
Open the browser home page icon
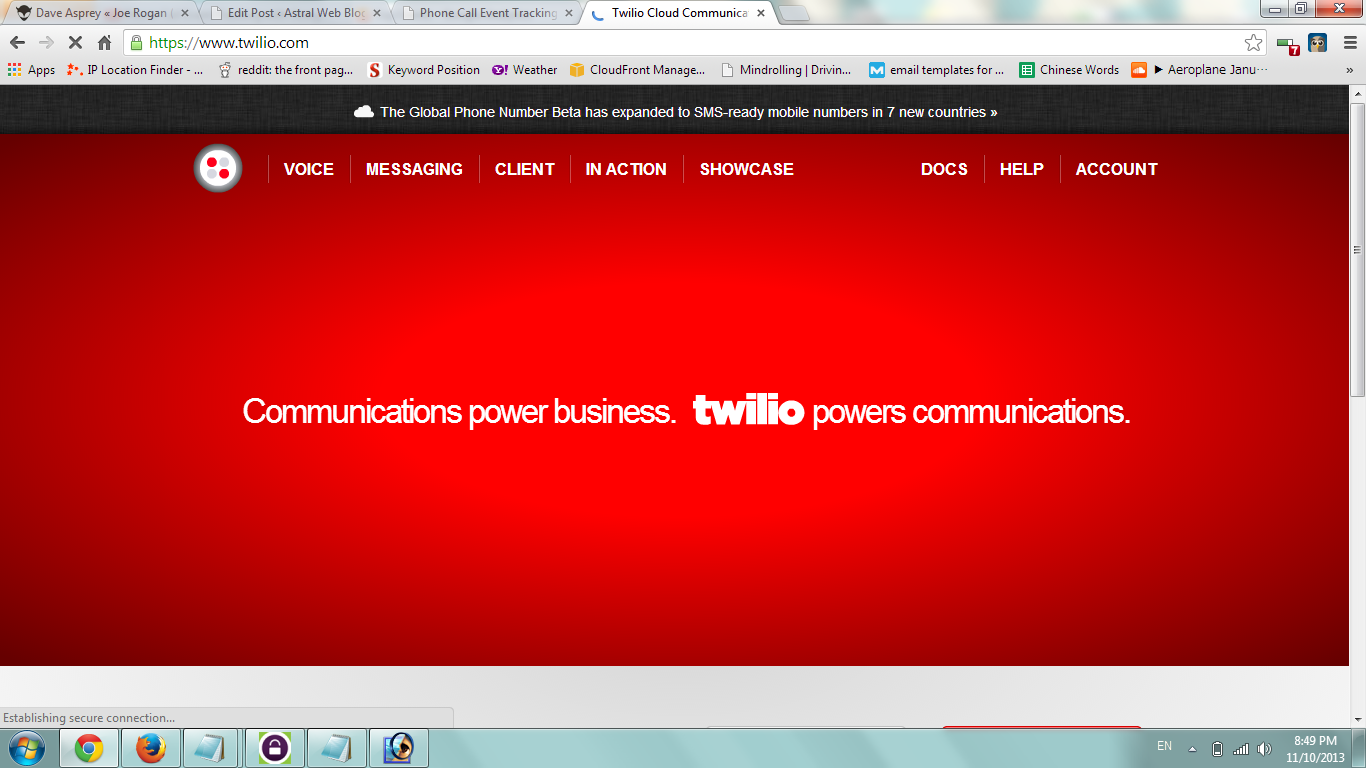click(x=104, y=43)
